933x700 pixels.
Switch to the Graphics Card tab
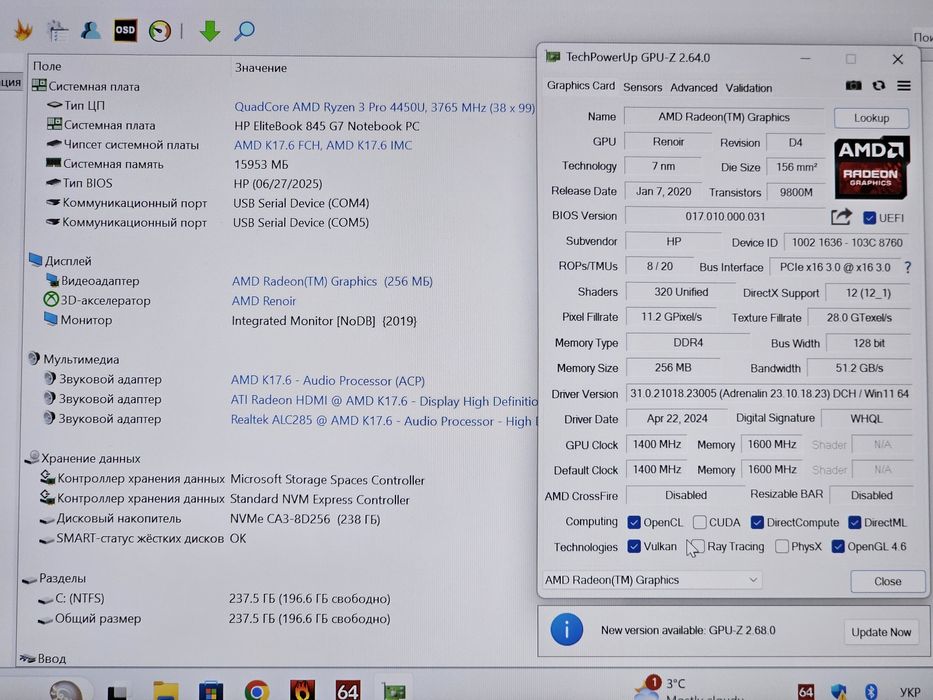[x=581, y=86]
